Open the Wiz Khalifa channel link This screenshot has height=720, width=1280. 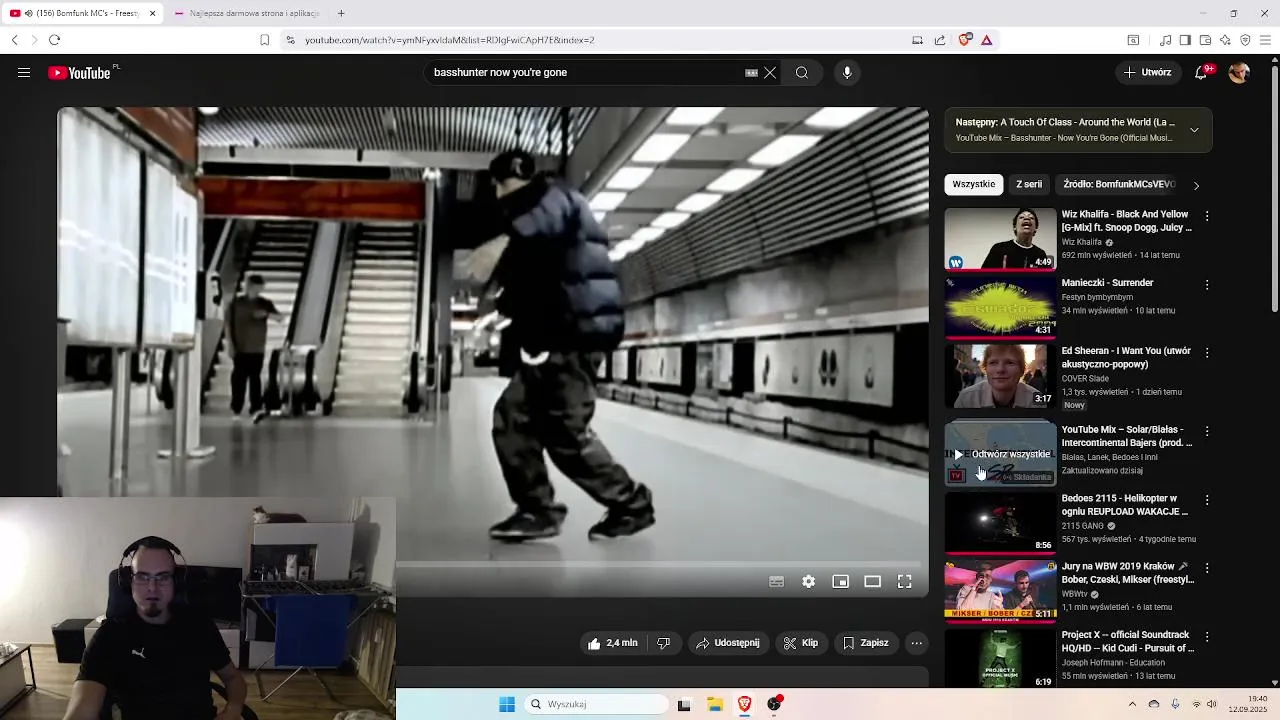tap(1081, 242)
